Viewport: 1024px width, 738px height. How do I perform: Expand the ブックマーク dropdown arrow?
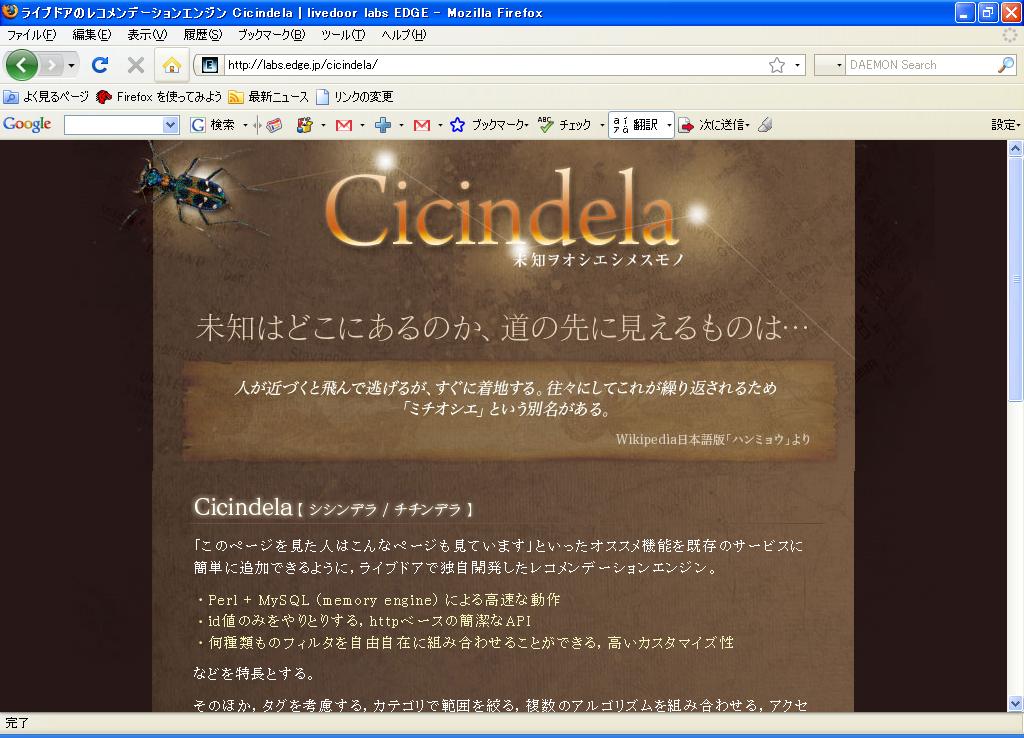[526, 125]
